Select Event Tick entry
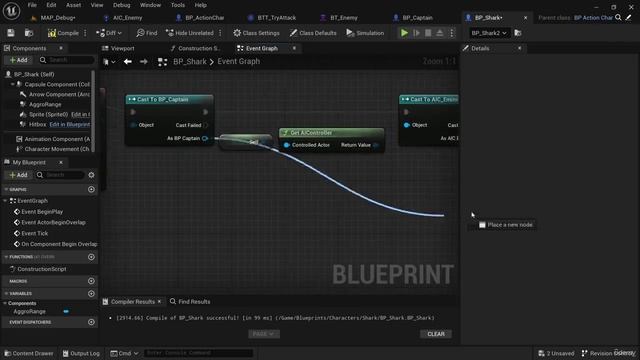The image size is (640, 360). (x=34, y=233)
